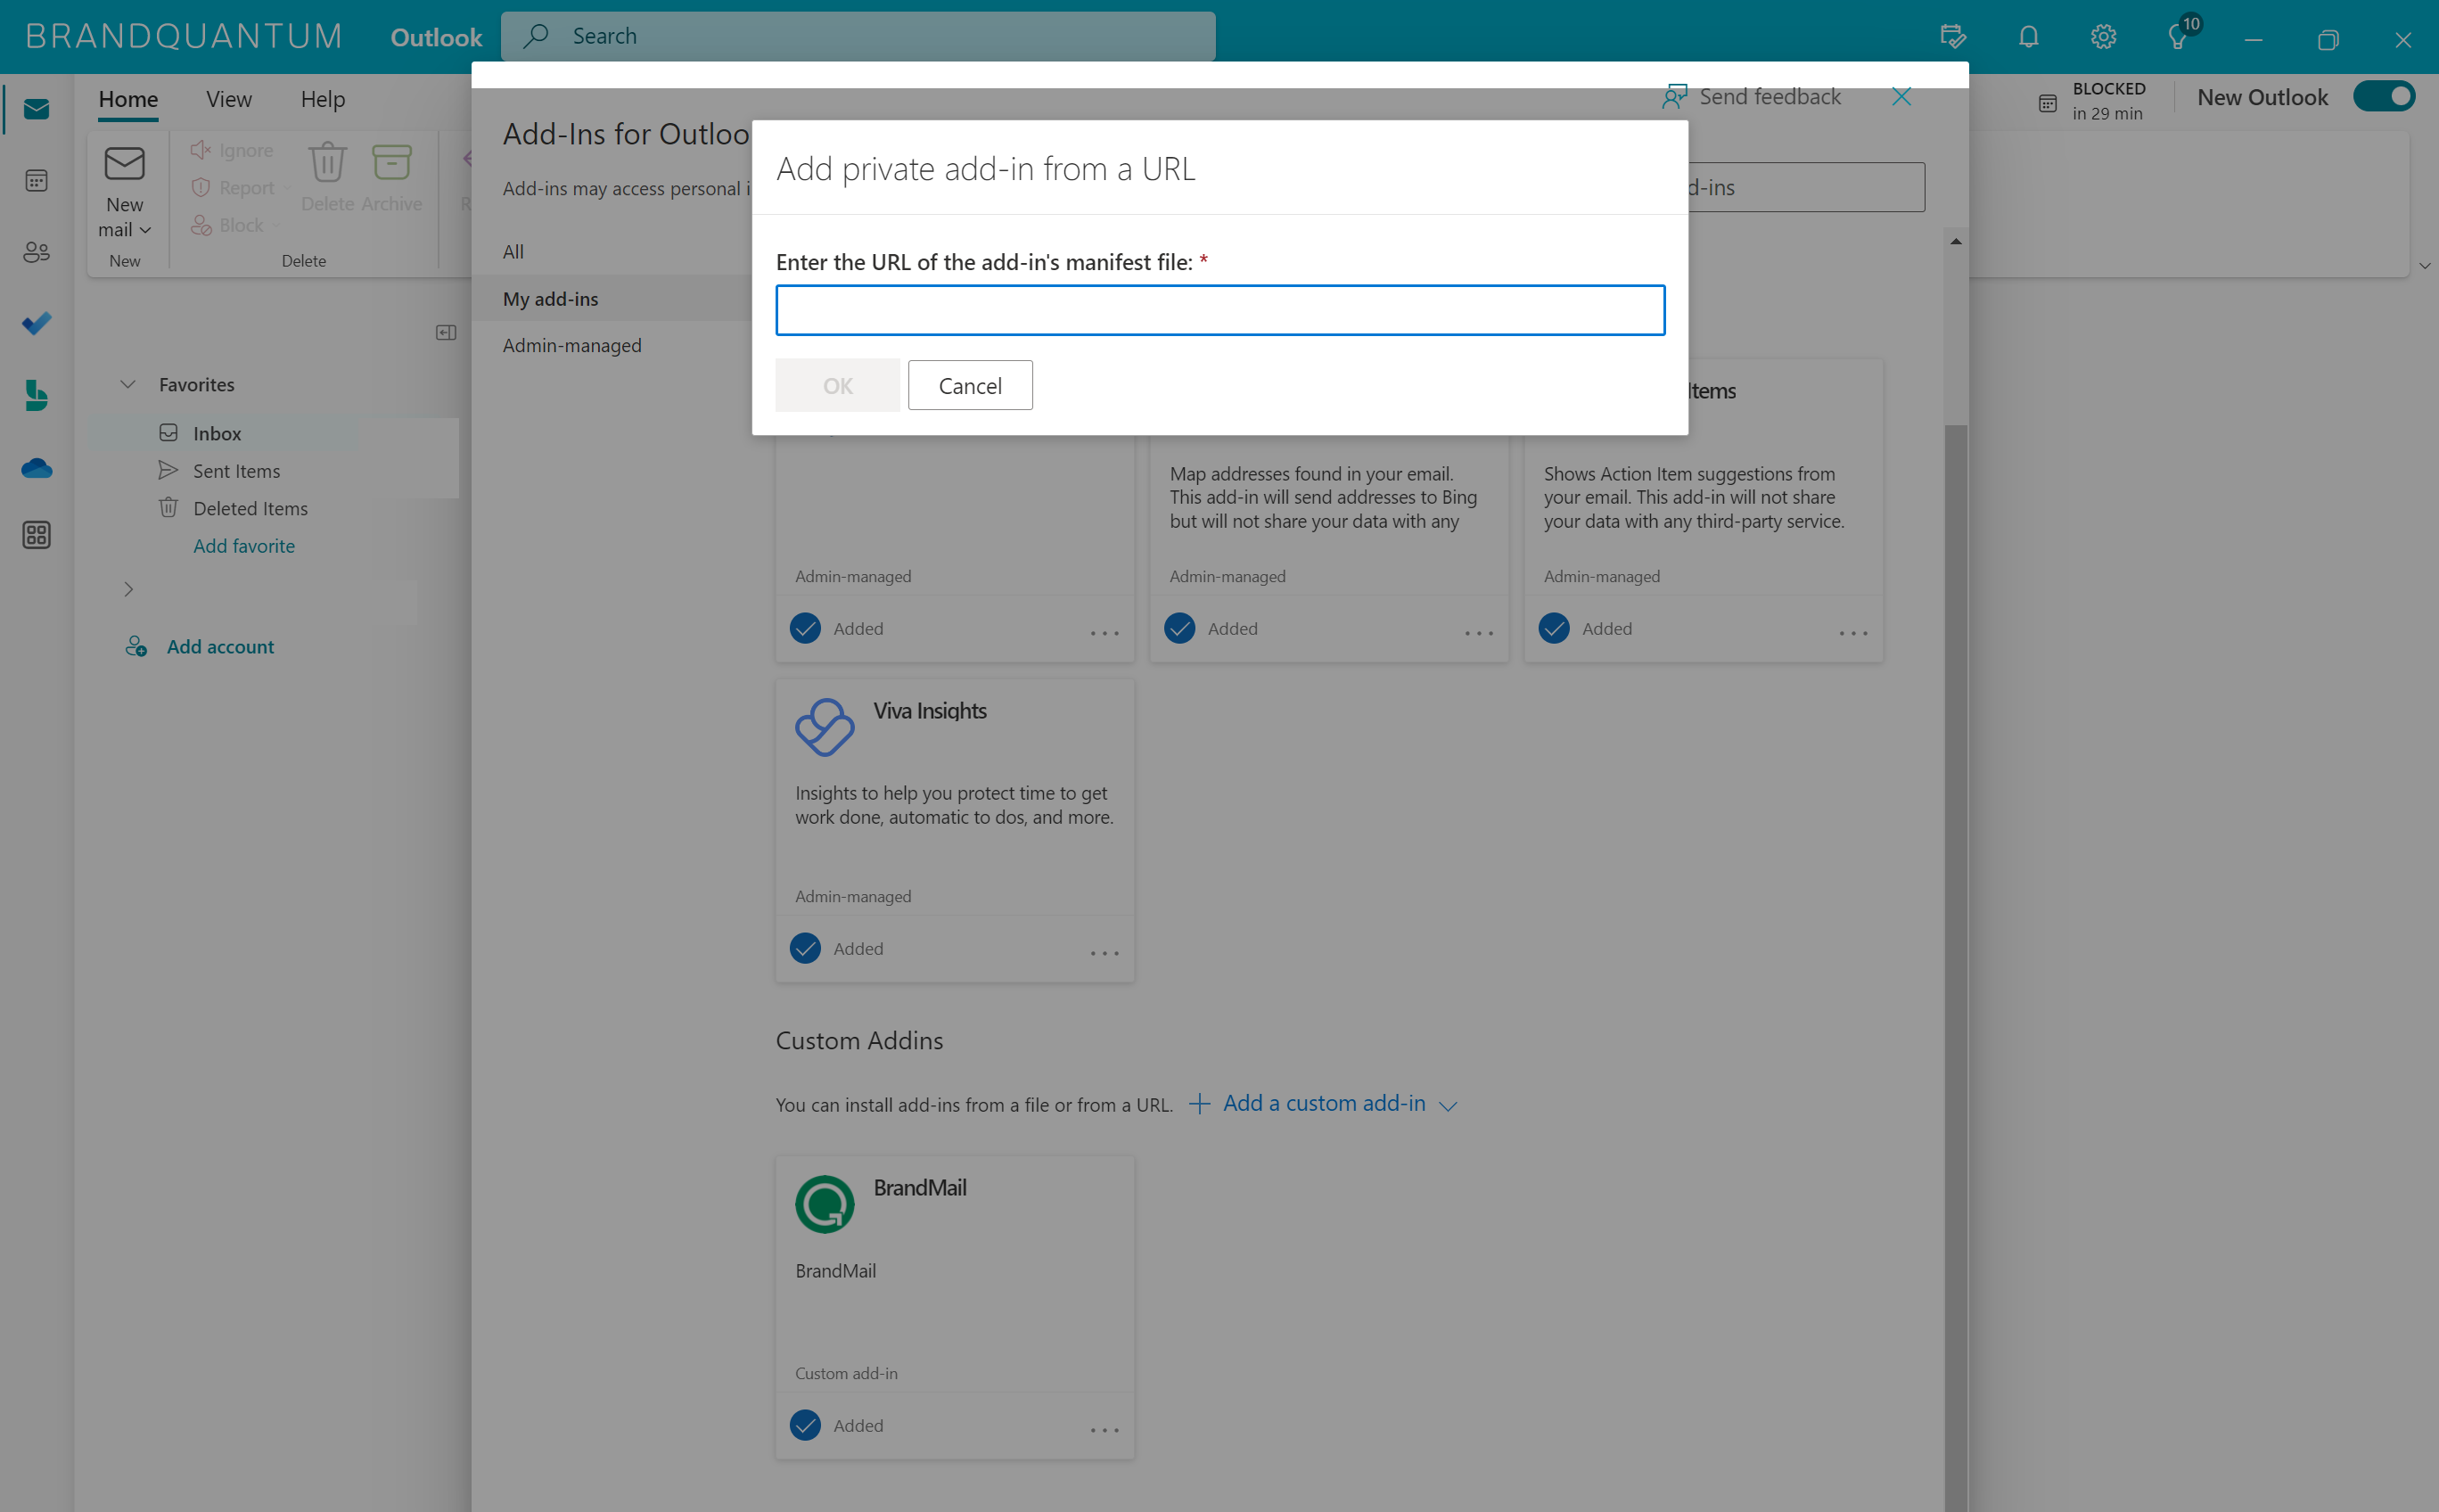Expand the more options ellipsis for BrandMail
Viewport: 2439px width, 1512px height.
tap(1103, 1426)
